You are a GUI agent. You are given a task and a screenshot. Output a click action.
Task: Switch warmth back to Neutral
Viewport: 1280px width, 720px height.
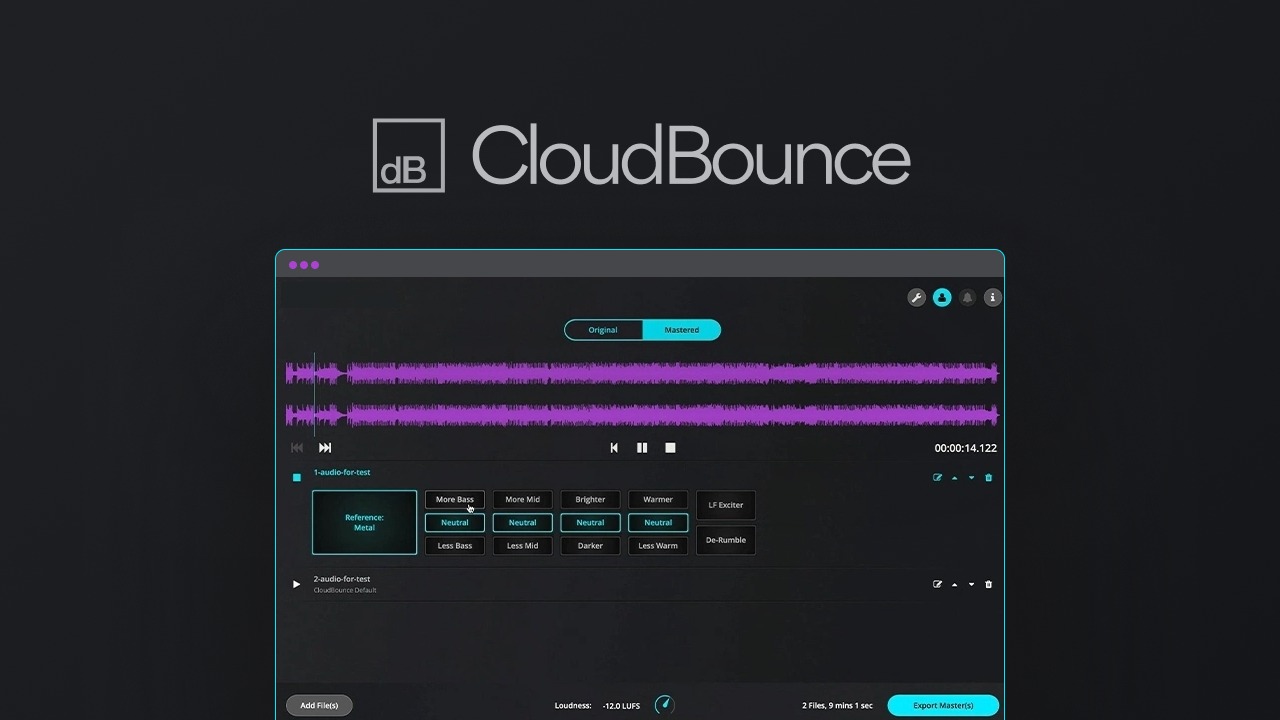[x=657, y=522]
